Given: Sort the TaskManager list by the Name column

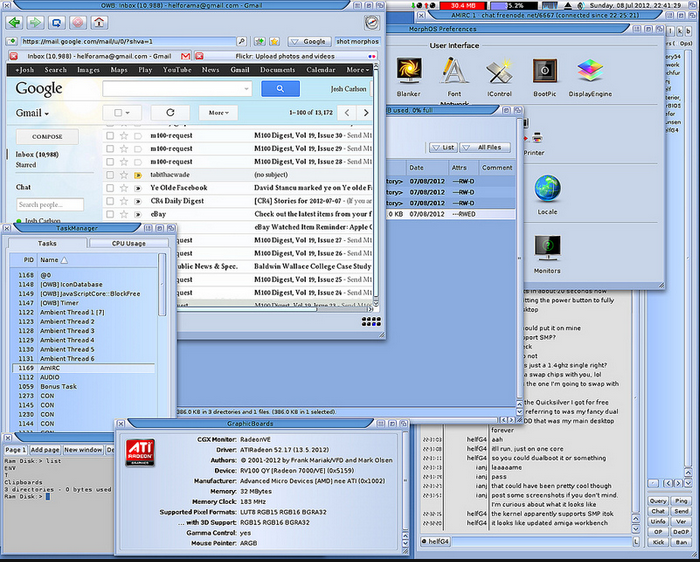Looking at the screenshot, I should pyautogui.click(x=54, y=260).
